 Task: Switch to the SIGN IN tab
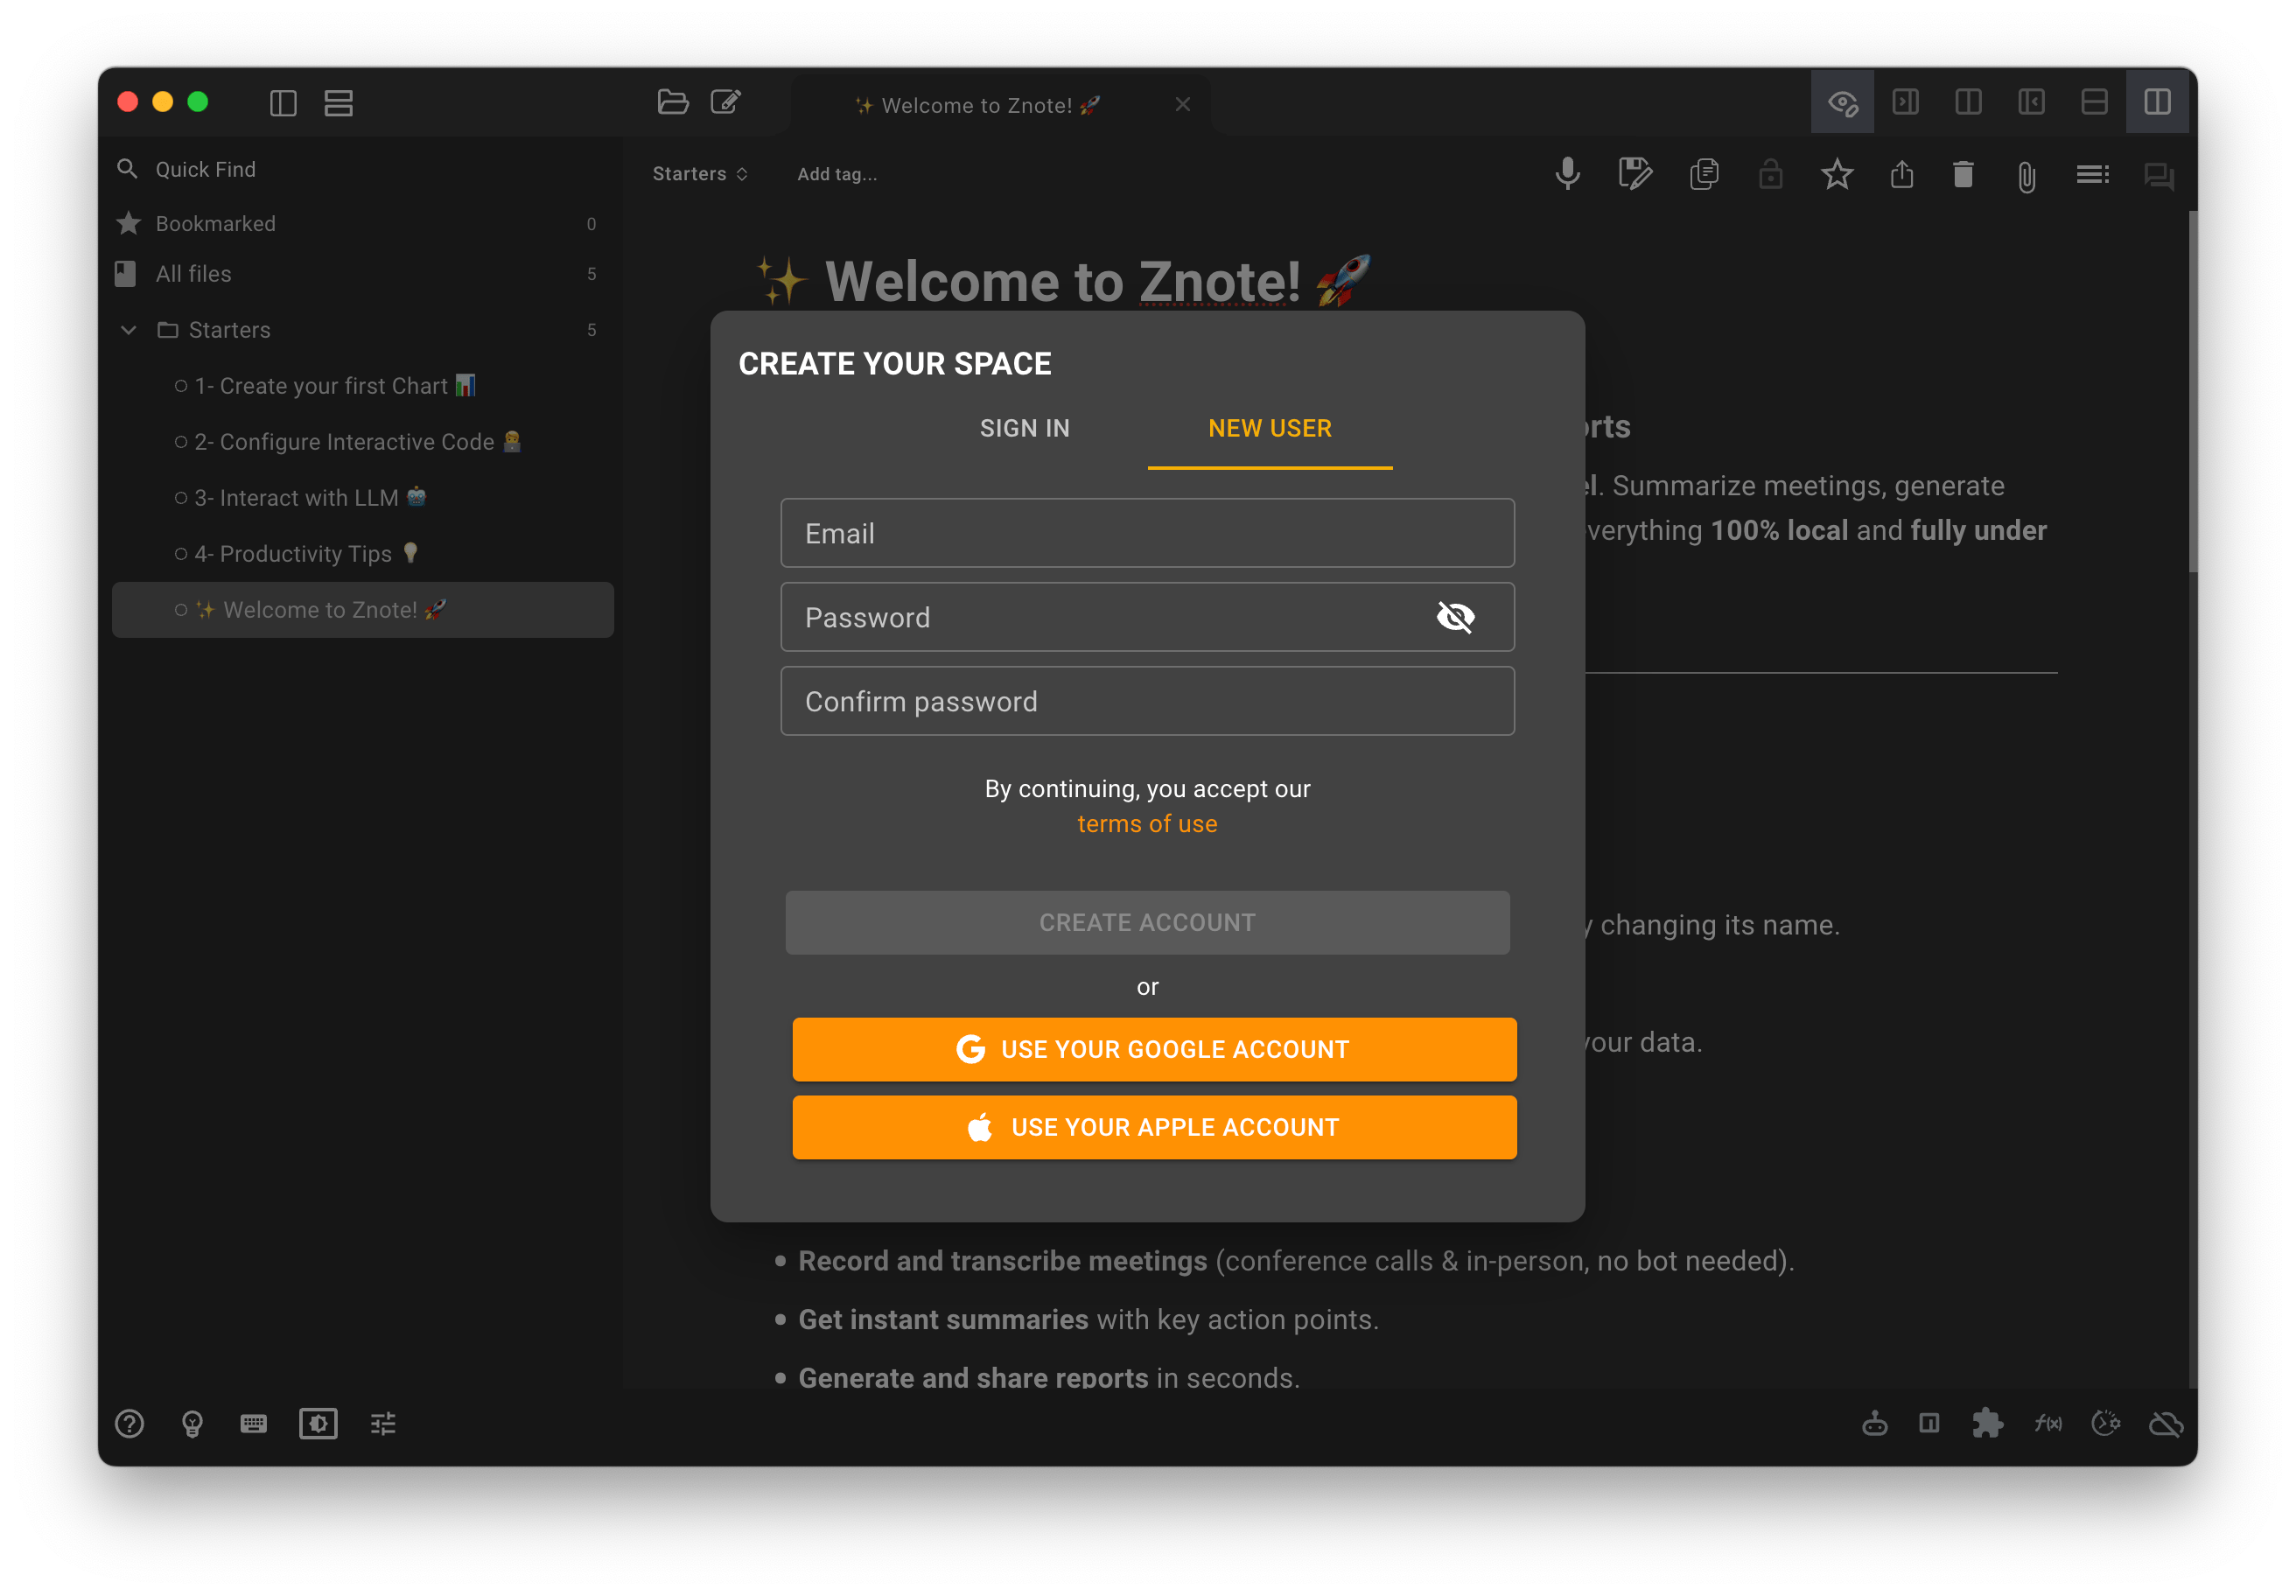[1024, 428]
